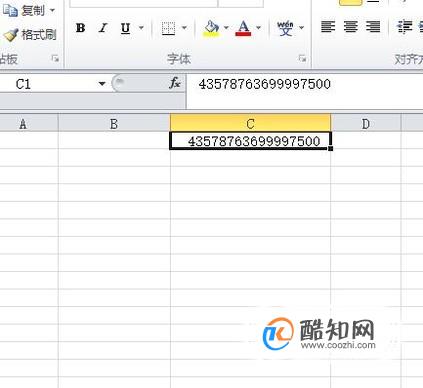Open the borders dropdown arrow
The height and width of the screenshot is (388, 423).
click(184, 28)
